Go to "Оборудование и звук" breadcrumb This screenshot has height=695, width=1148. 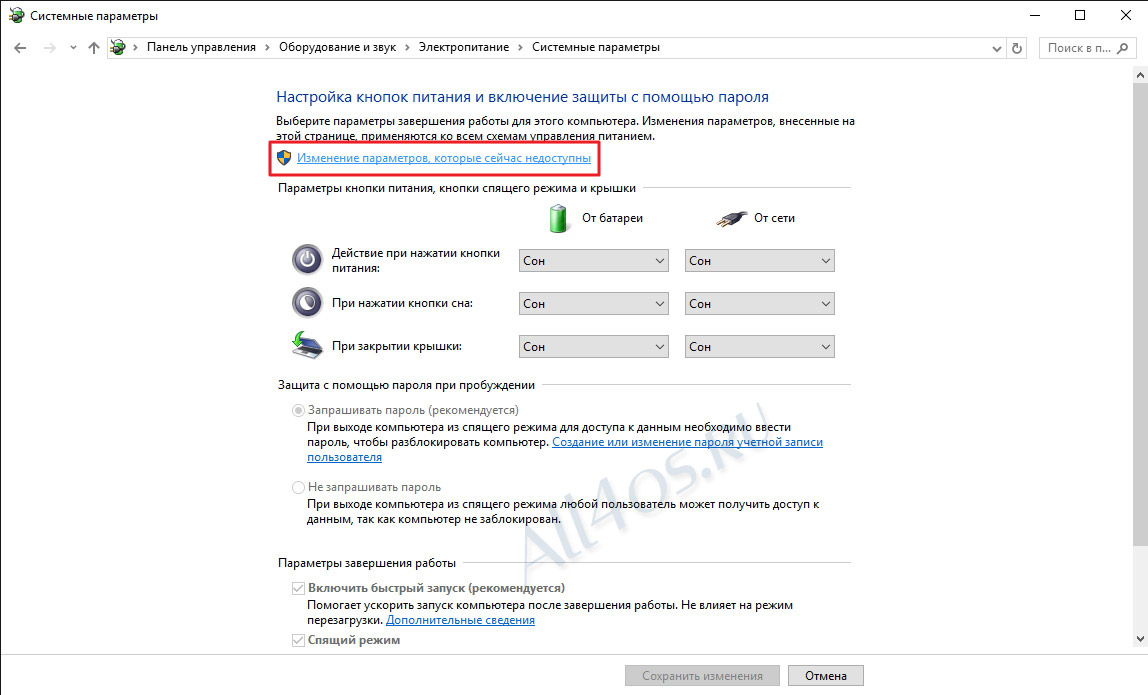337,47
